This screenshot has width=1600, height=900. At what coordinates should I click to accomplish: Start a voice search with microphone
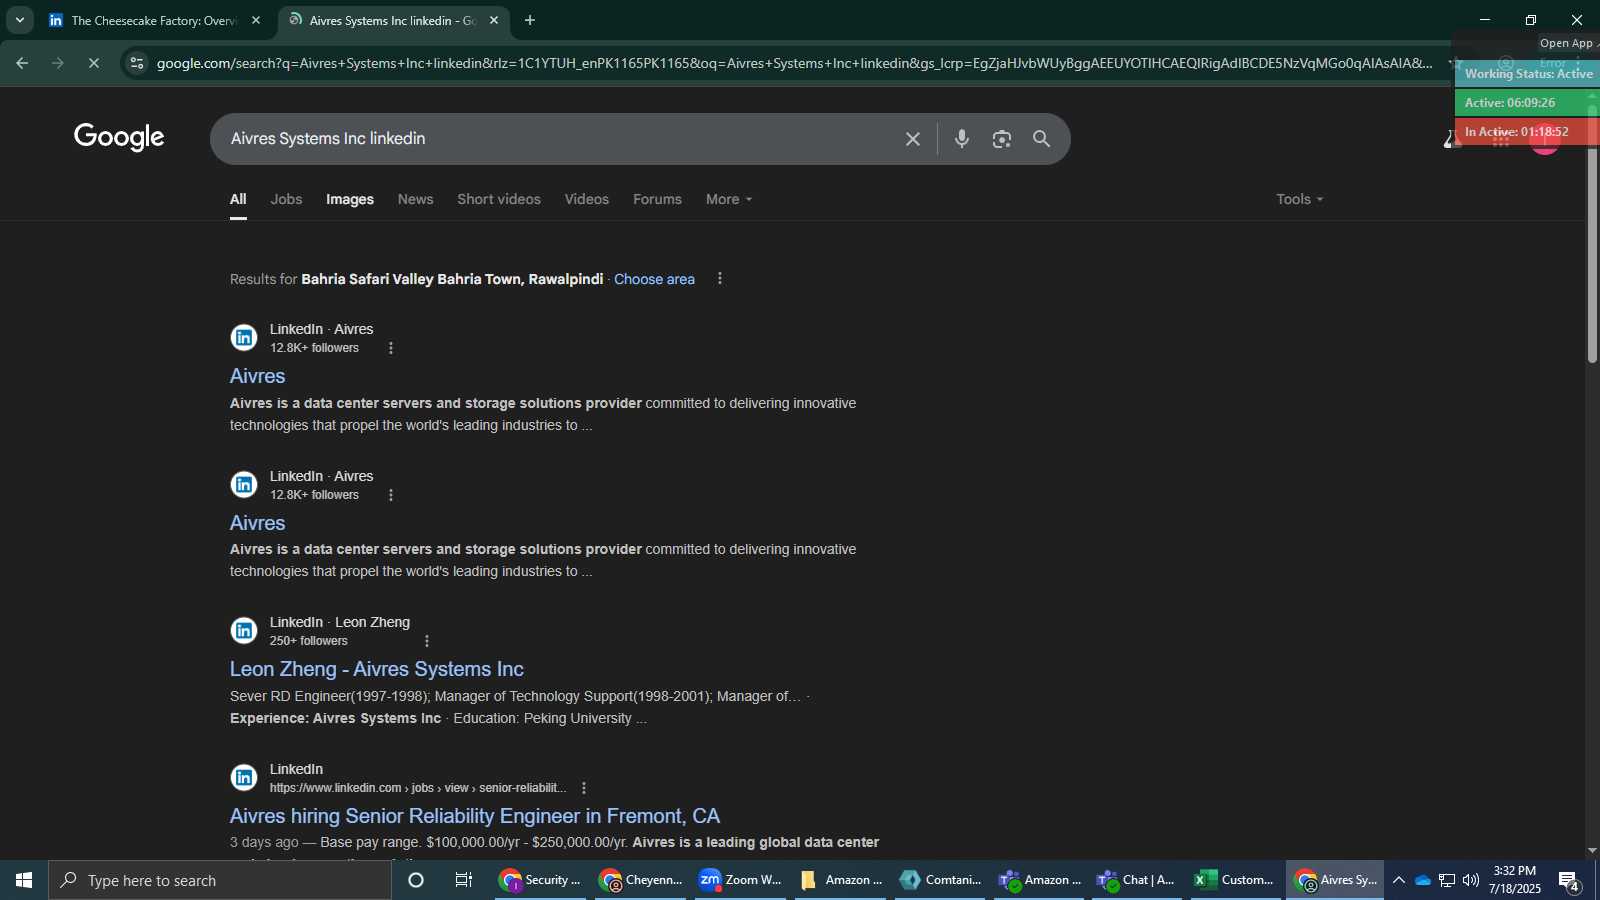click(x=961, y=139)
